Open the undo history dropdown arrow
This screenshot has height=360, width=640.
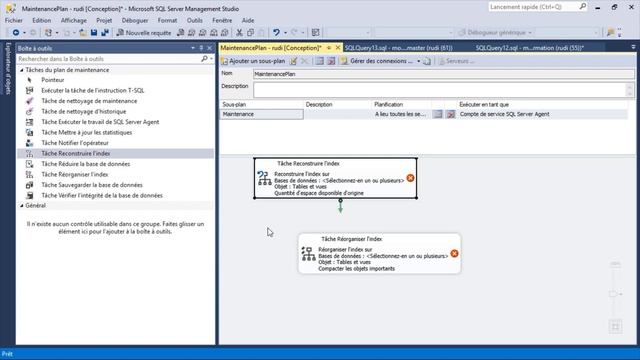click(285, 33)
